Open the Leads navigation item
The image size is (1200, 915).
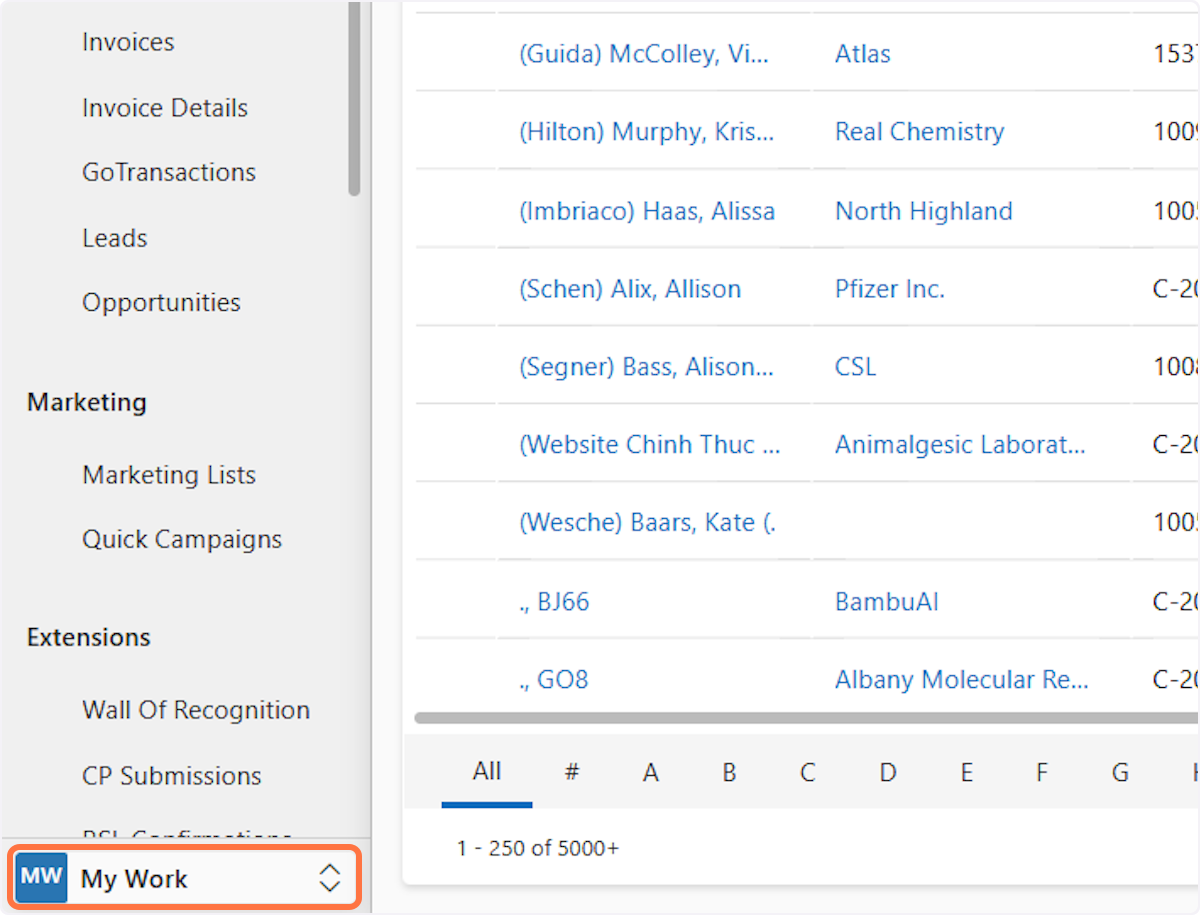coord(115,238)
